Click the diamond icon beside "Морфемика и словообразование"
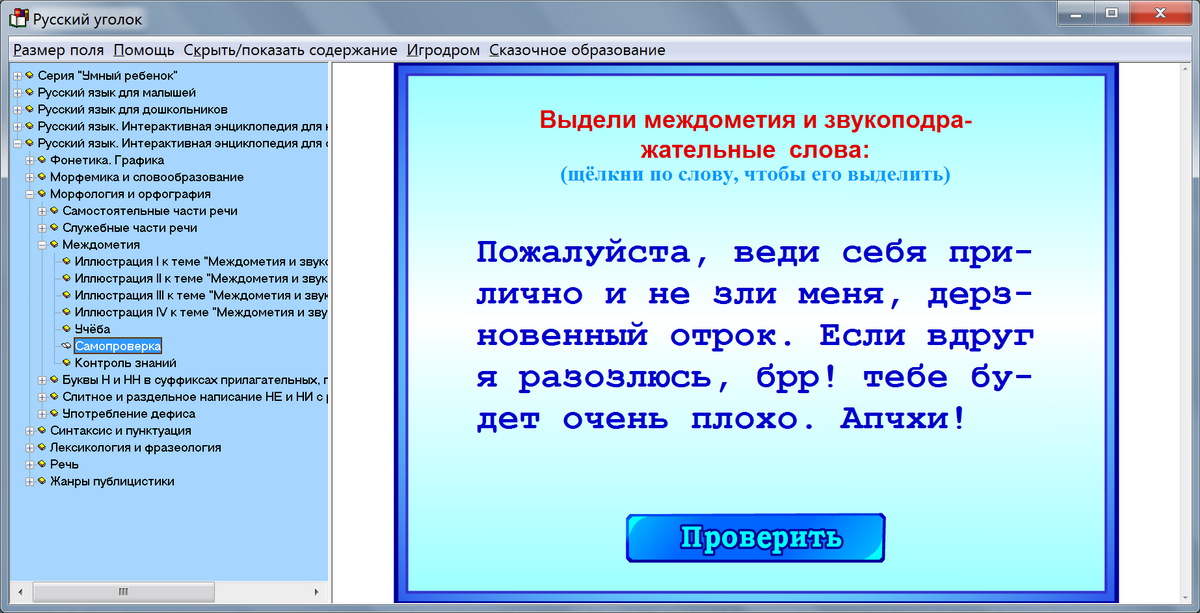 coord(41,176)
